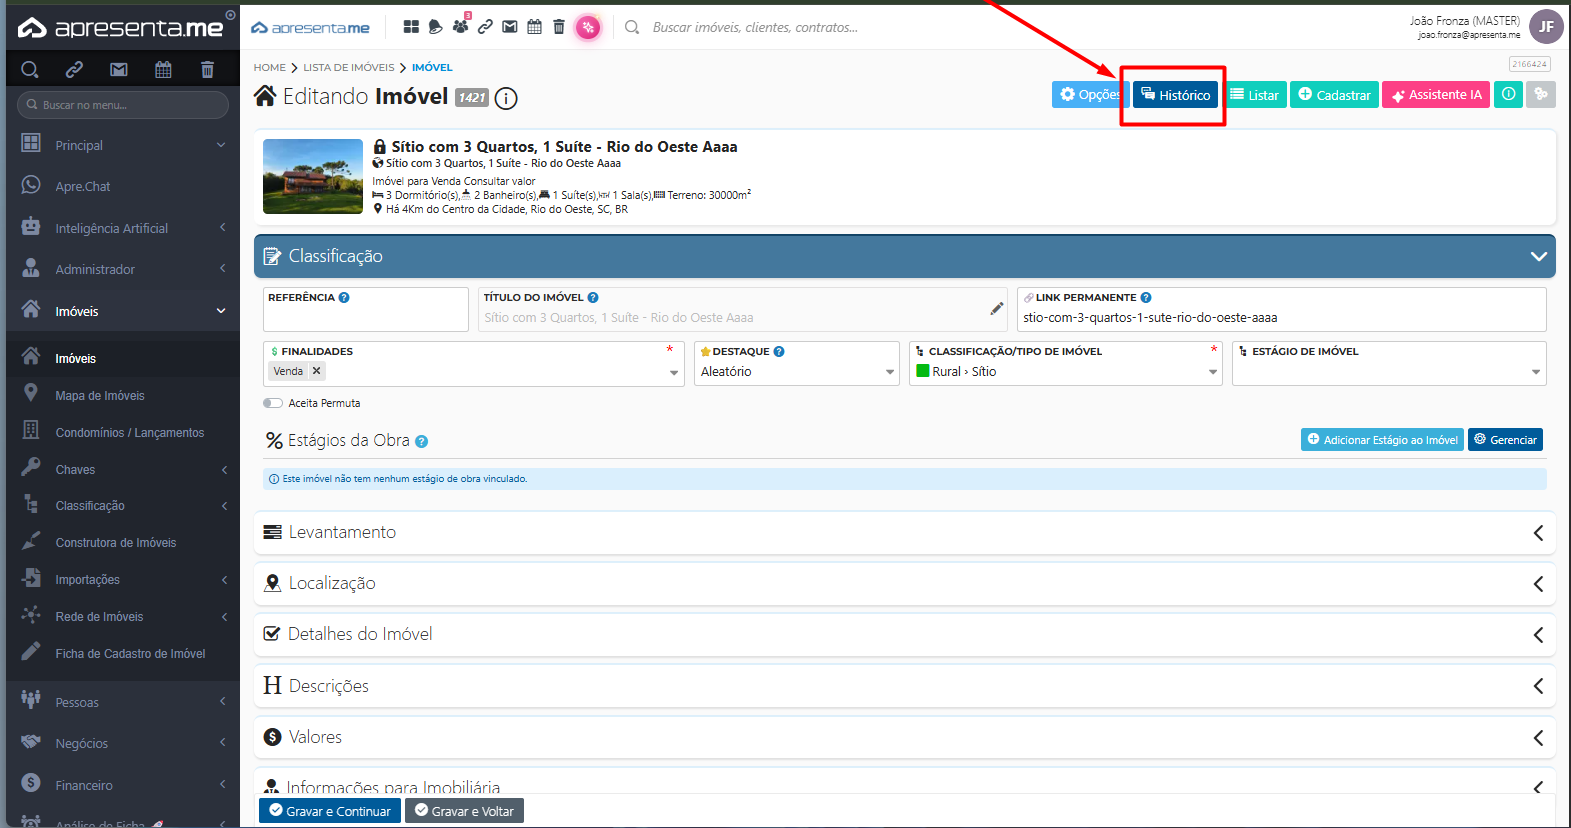
Task: Click the help icon beside TÍTULO DO IMÓVEL
Action: pos(593,297)
